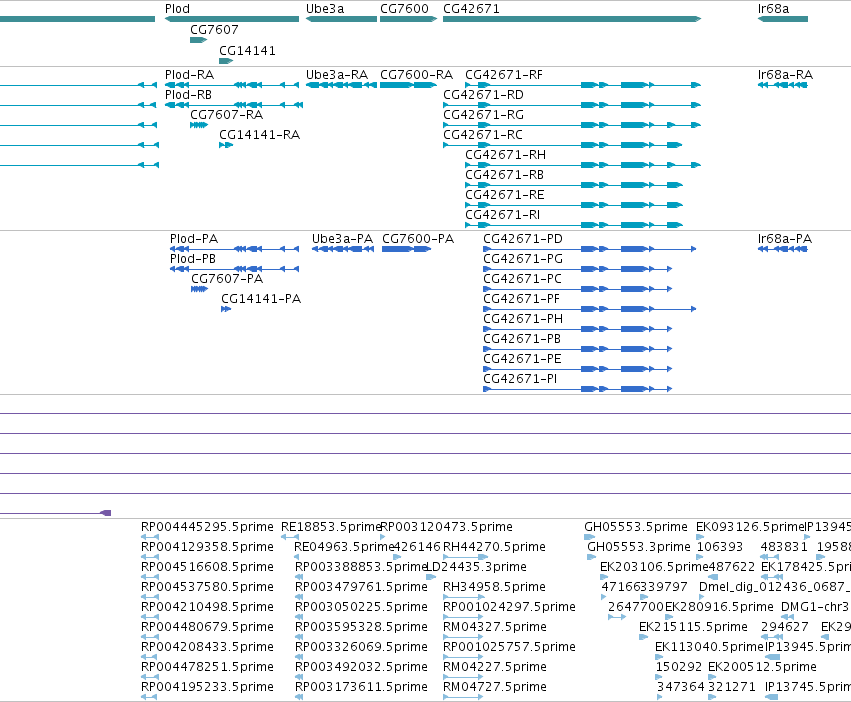Select the 'DMG1-chr3' feature label
The width and height of the screenshot is (851, 702).
click(815, 607)
